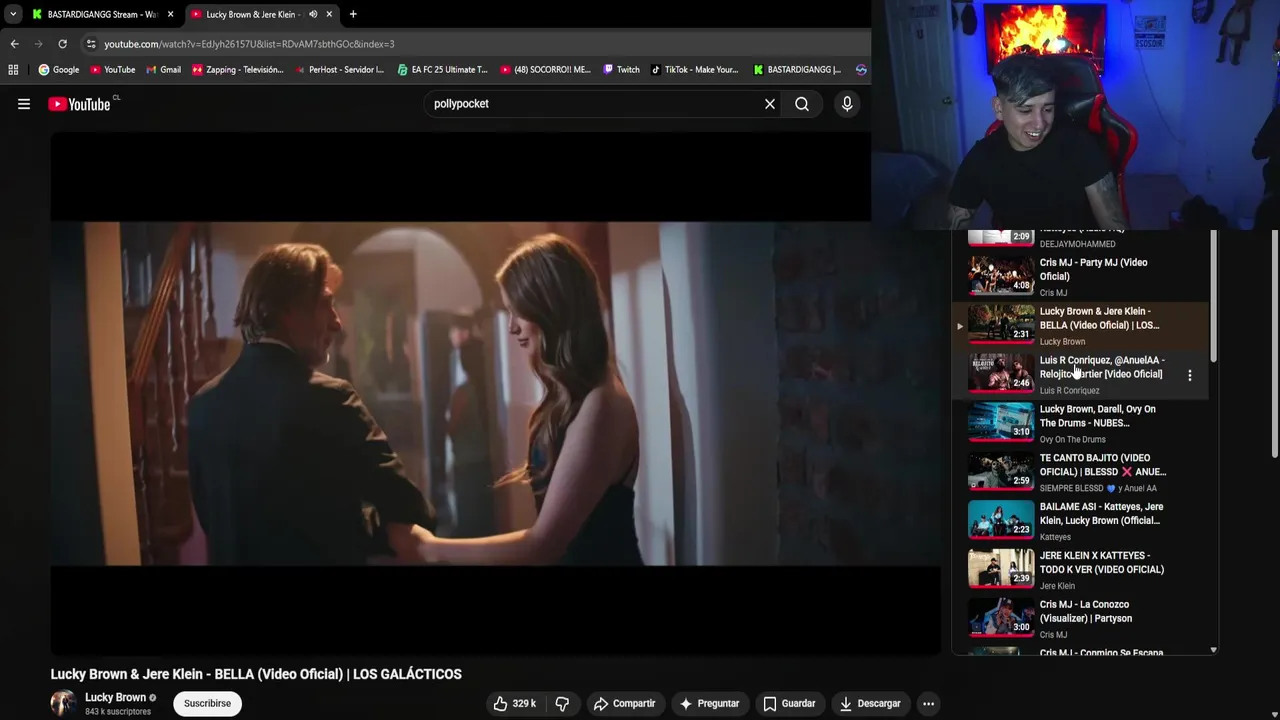Go back in browser history
1280x720 pixels.
(14, 44)
